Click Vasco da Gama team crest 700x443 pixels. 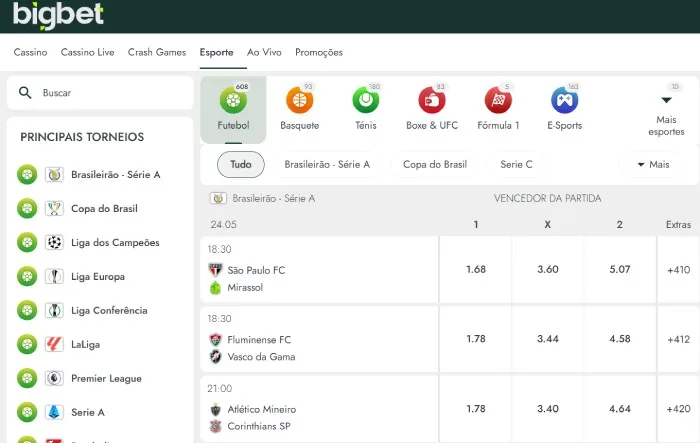pyautogui.click(x=216, y=357)
